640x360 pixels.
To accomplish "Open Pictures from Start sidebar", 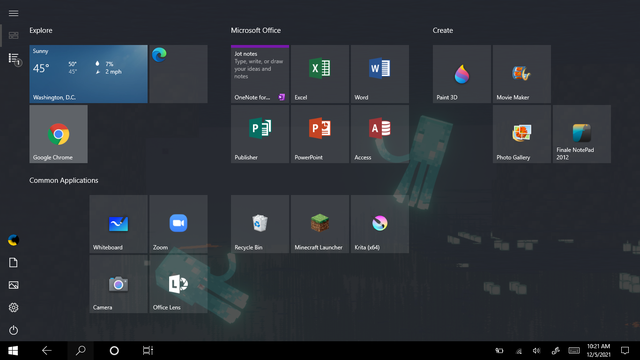I will pos(13,285).
